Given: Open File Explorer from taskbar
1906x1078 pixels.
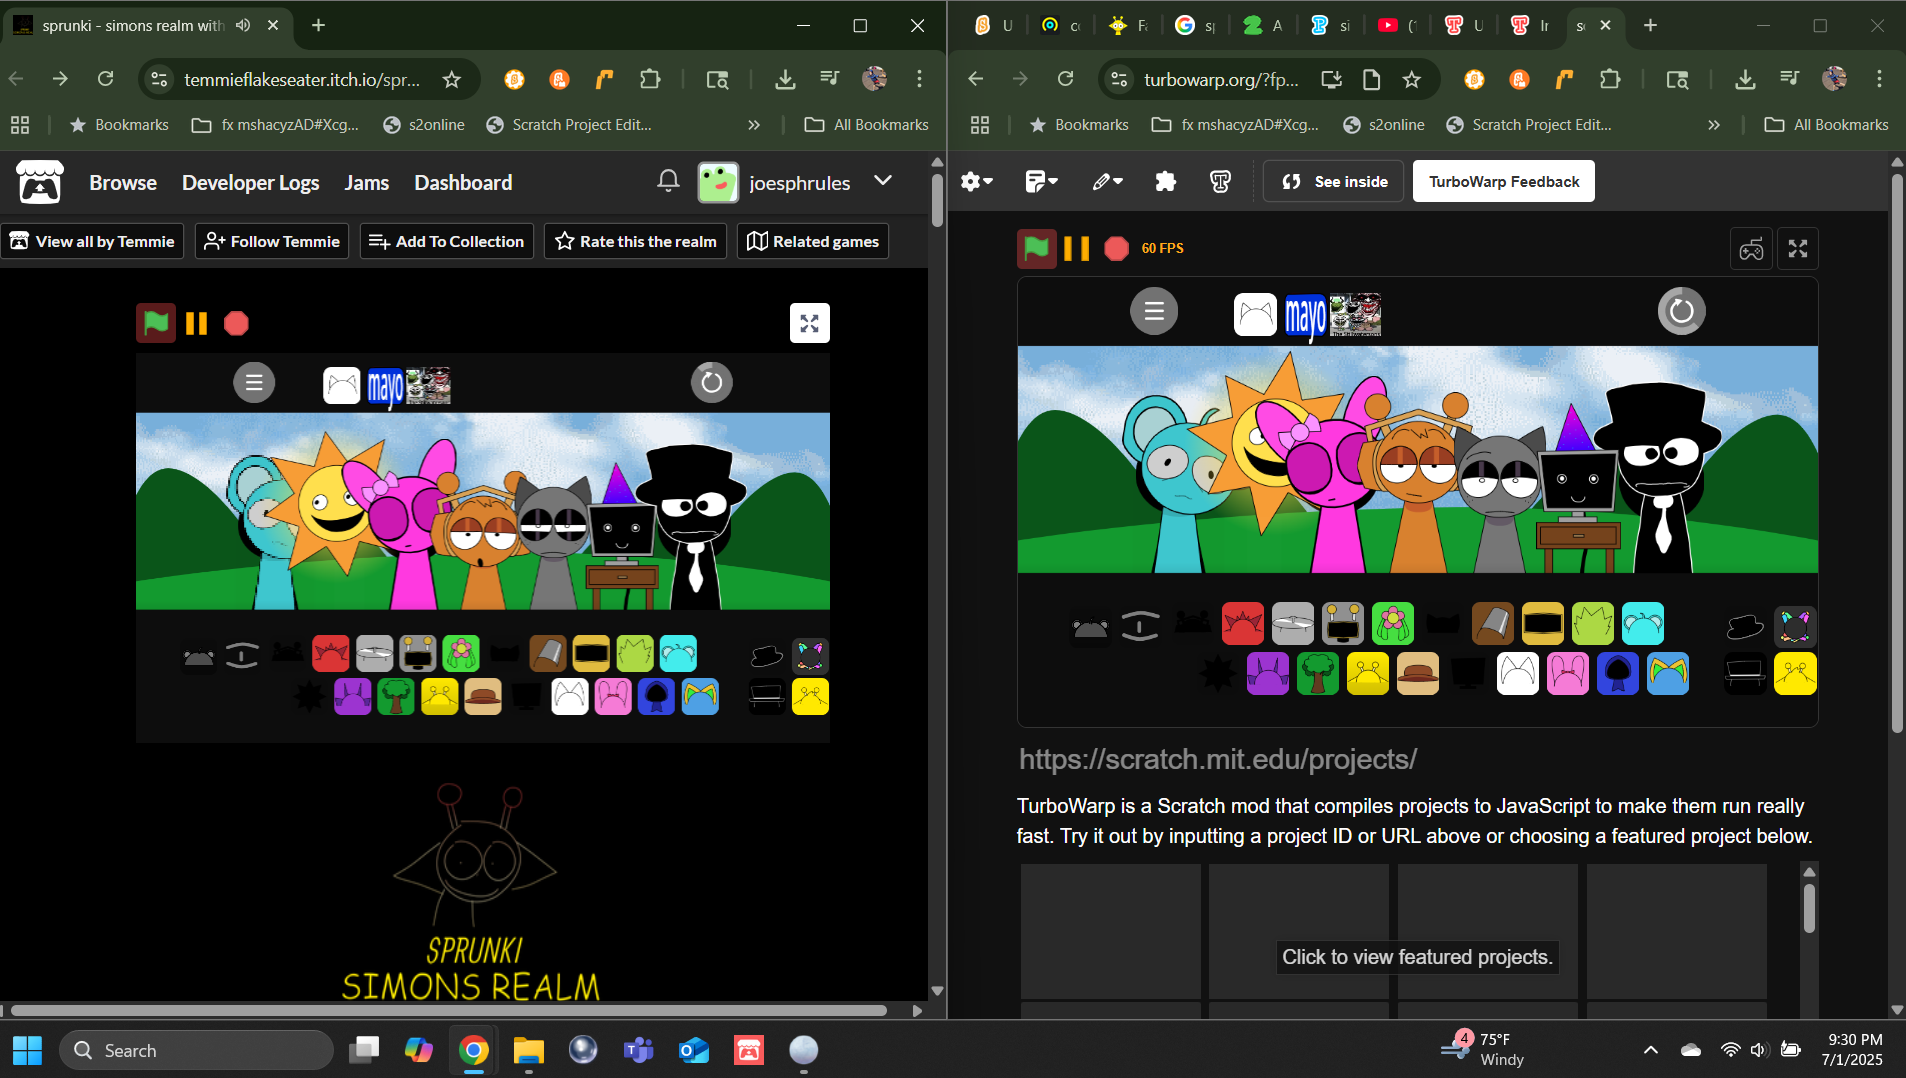Looking at the screenshot, I should [528, 1050].
